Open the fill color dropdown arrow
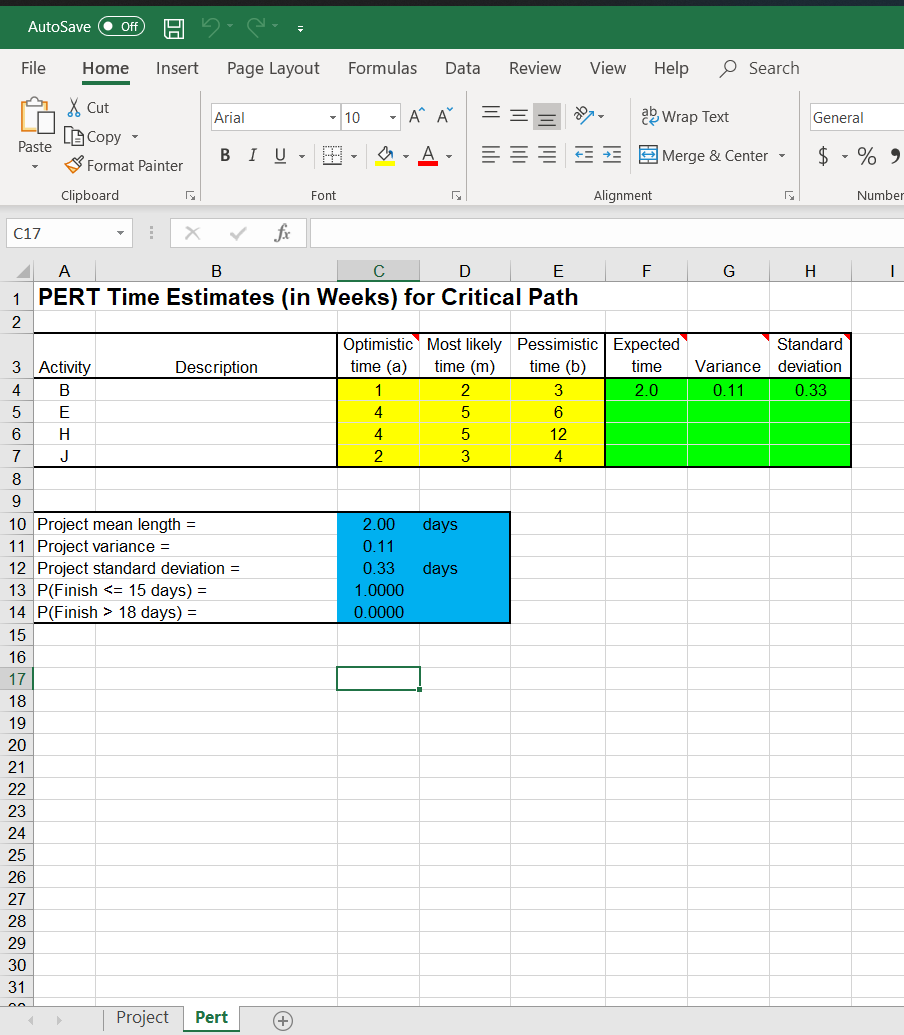Image resolution: width=904 pixels, height=1035 pixels. [x=404, y=157]
